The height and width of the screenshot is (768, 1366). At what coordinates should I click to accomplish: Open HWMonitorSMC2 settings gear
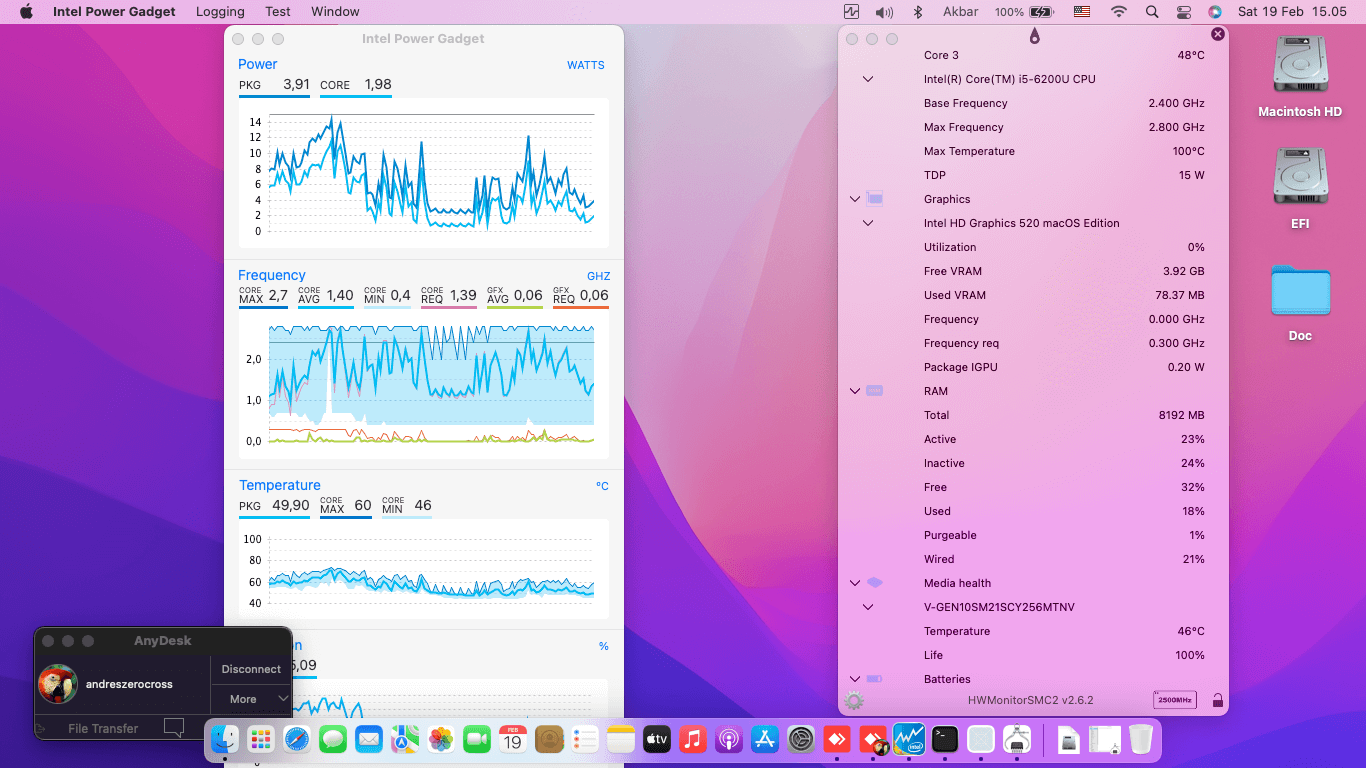point(853,701)
